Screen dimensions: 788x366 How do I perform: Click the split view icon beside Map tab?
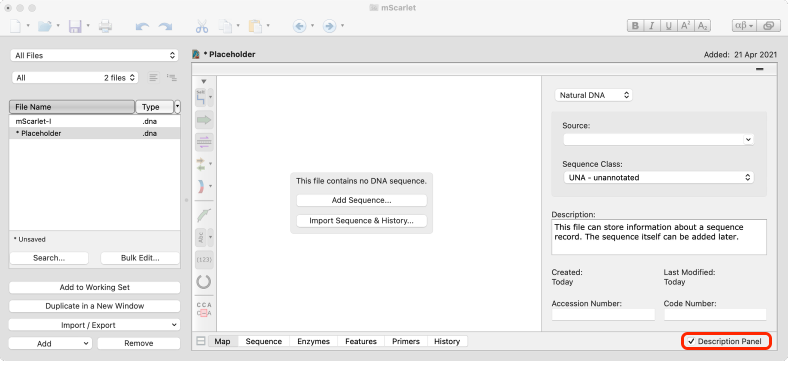click(x=201, y=341)
